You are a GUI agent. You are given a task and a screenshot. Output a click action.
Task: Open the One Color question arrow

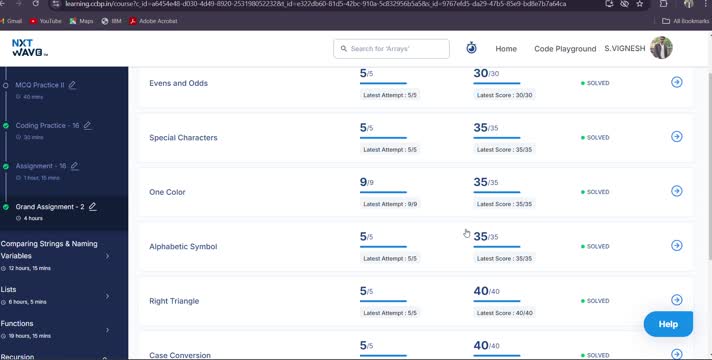pos(677,191)
